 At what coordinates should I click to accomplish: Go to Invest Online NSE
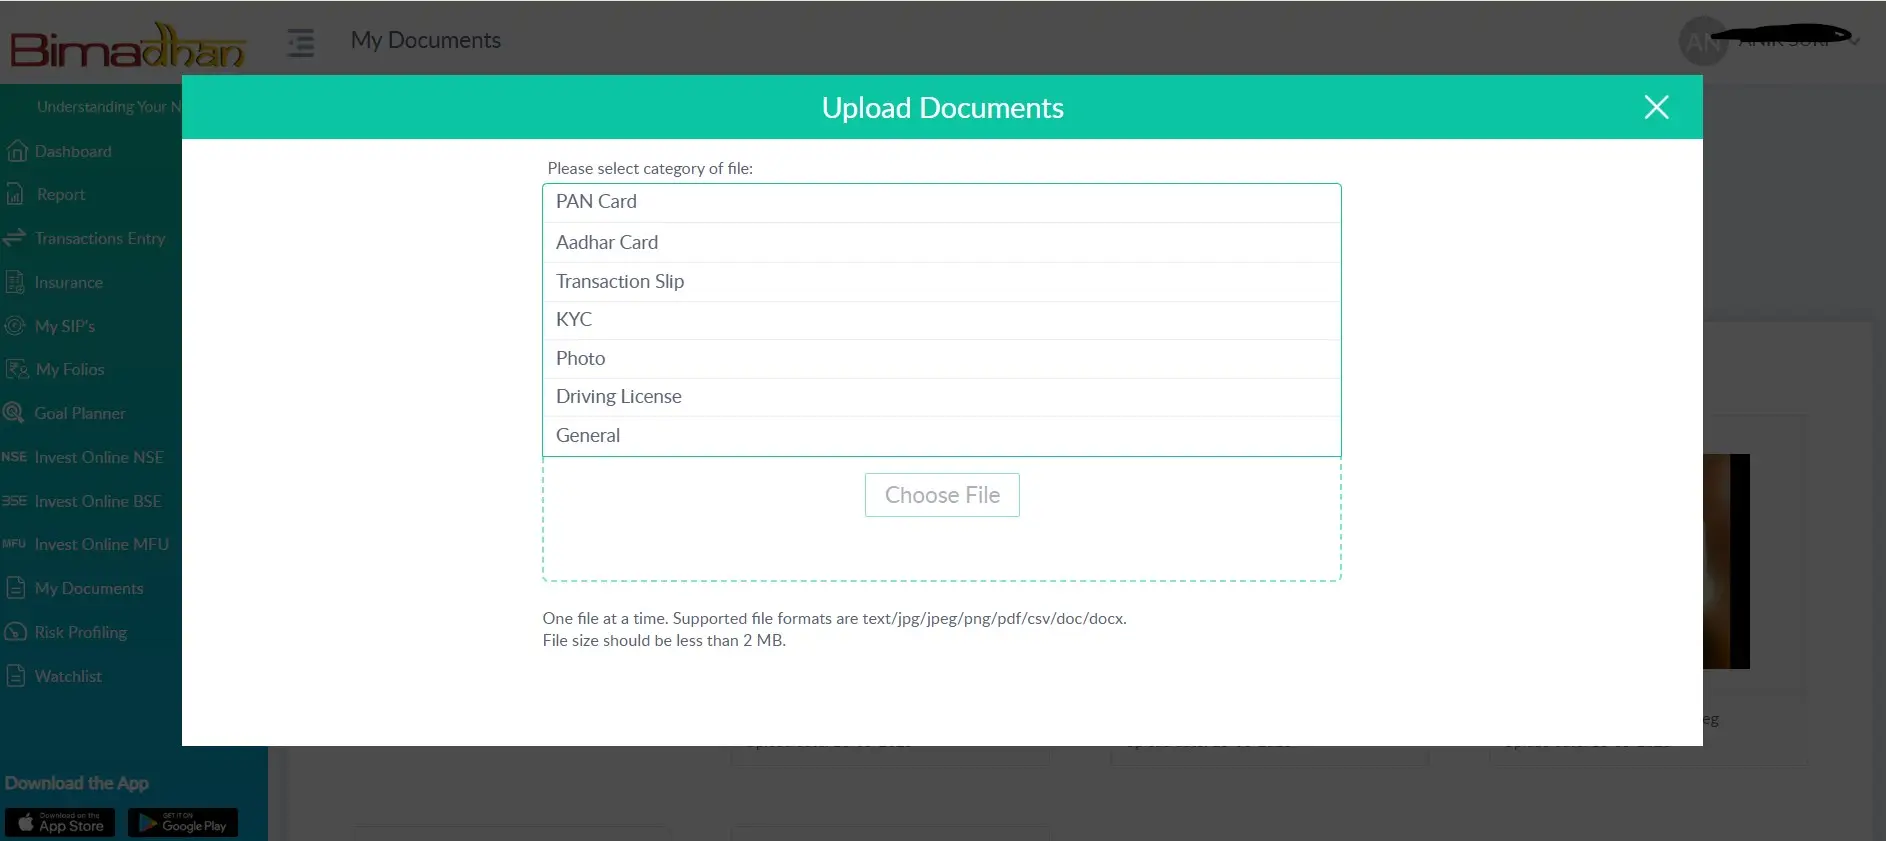click(x=99, y=457)
